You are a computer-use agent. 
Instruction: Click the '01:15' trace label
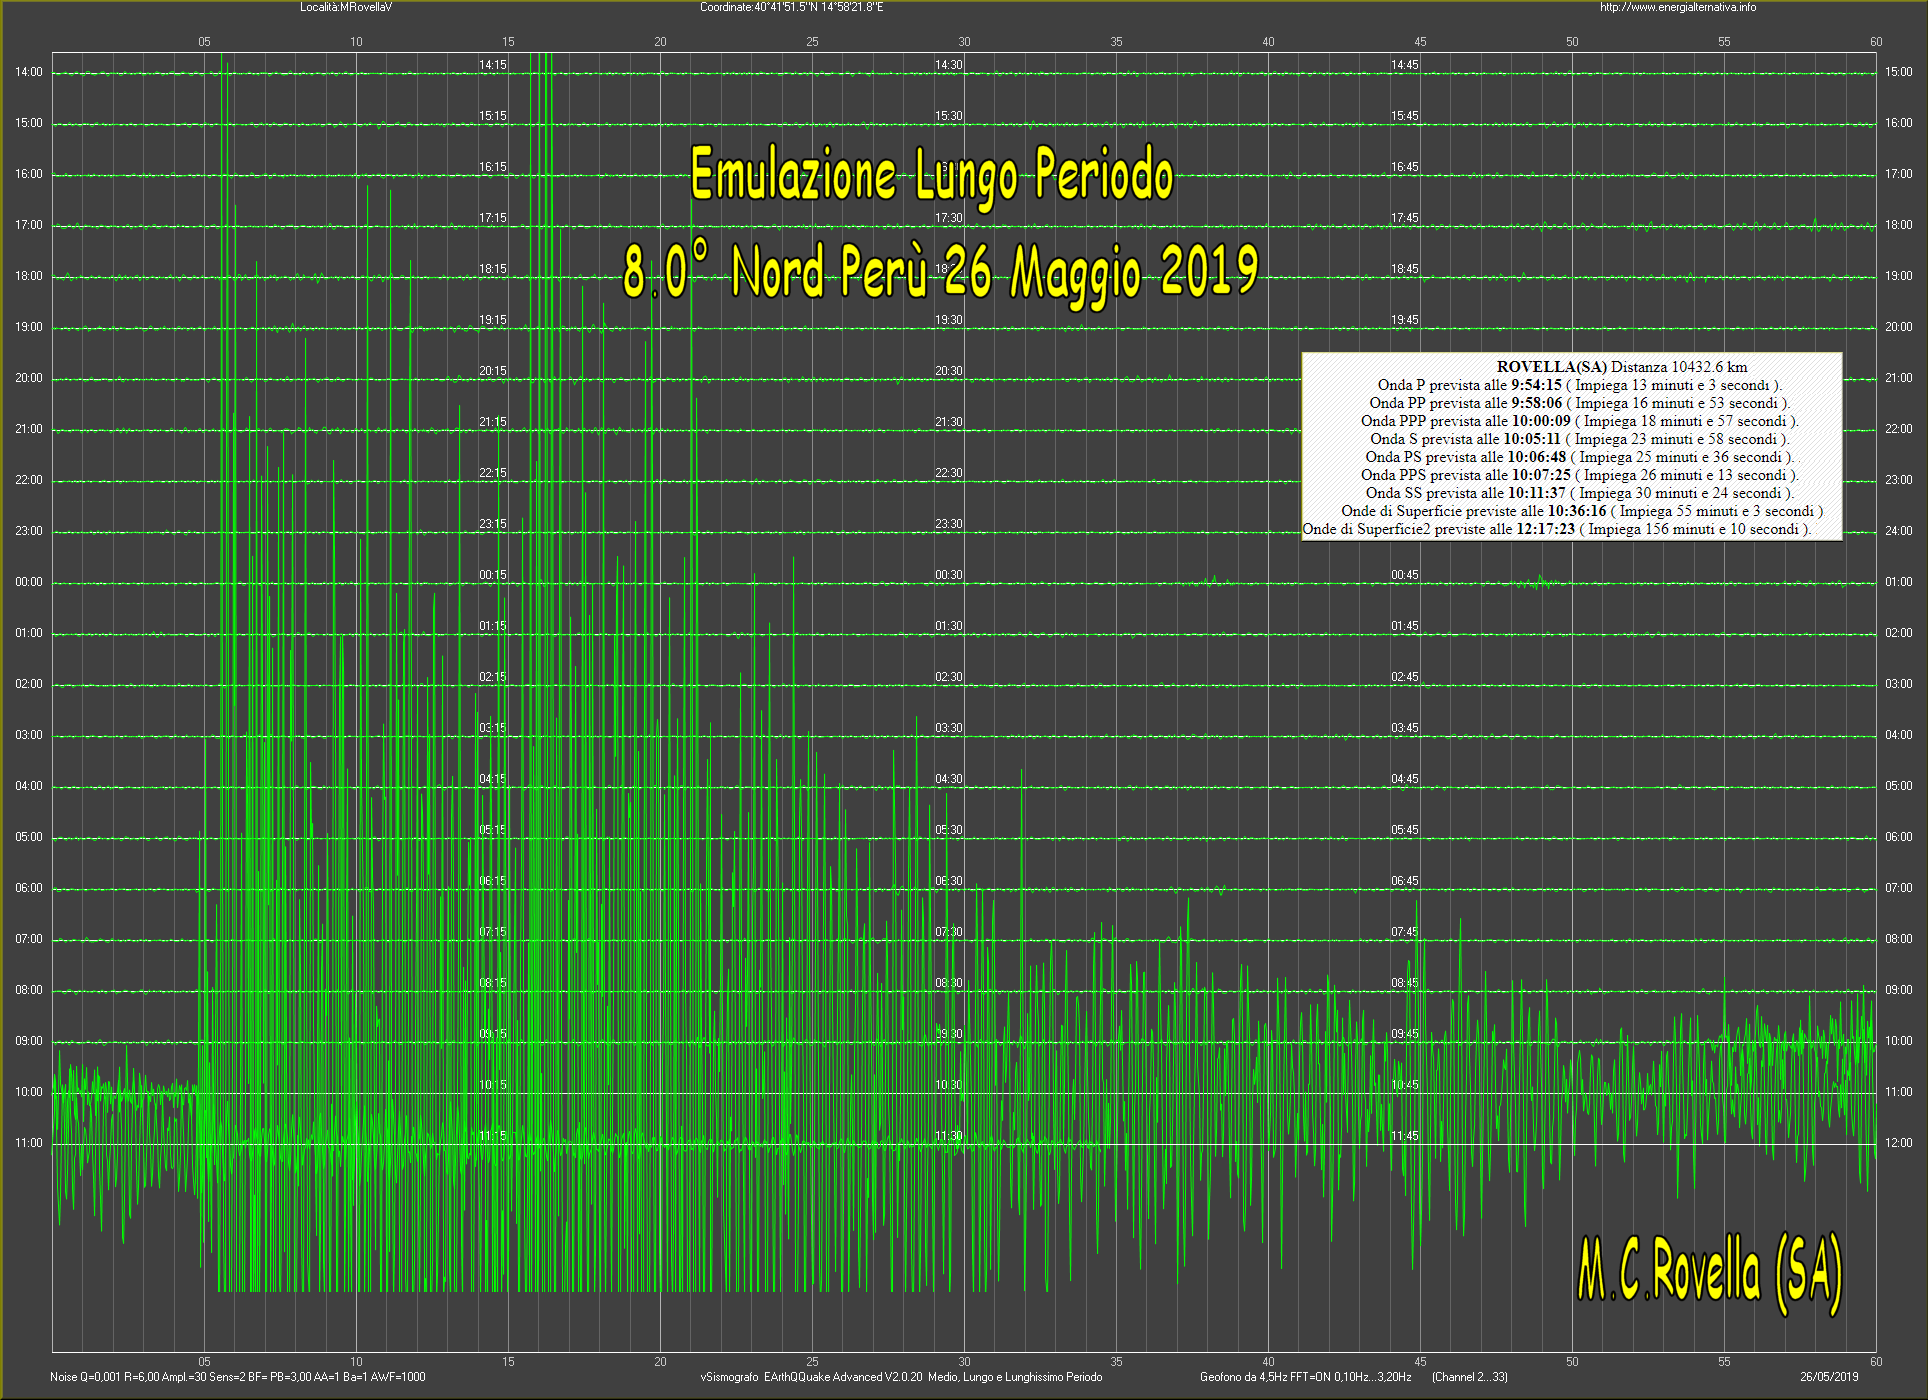(493, 626)
